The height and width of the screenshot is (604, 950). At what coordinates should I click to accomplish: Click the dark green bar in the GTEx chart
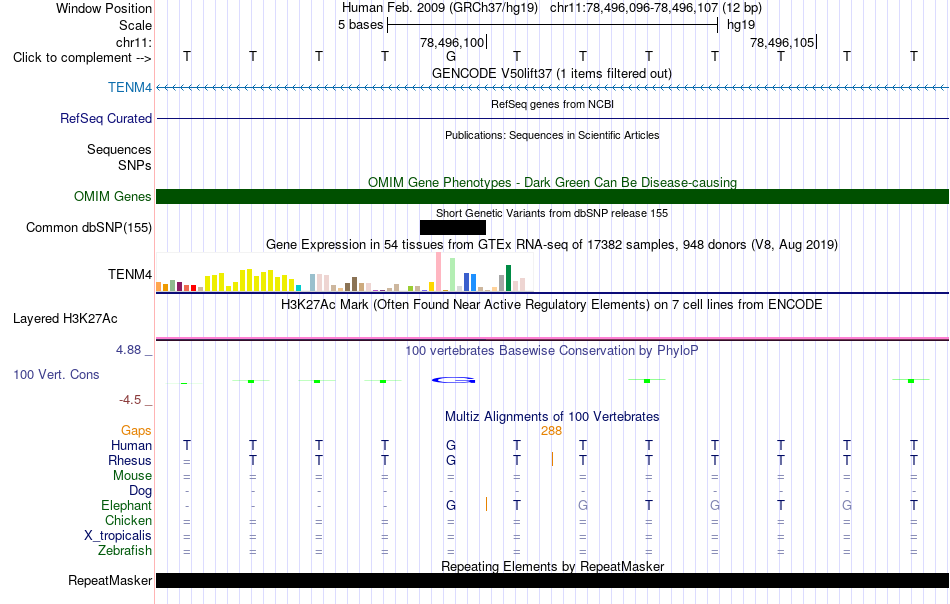click(508, 278)
